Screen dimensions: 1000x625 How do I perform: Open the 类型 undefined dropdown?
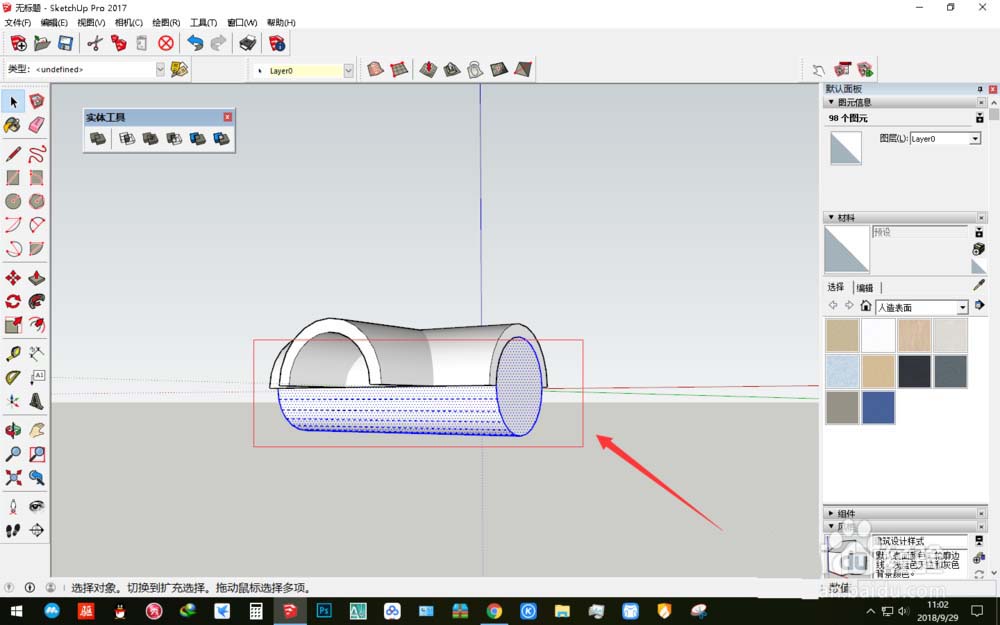click(160, 69)
